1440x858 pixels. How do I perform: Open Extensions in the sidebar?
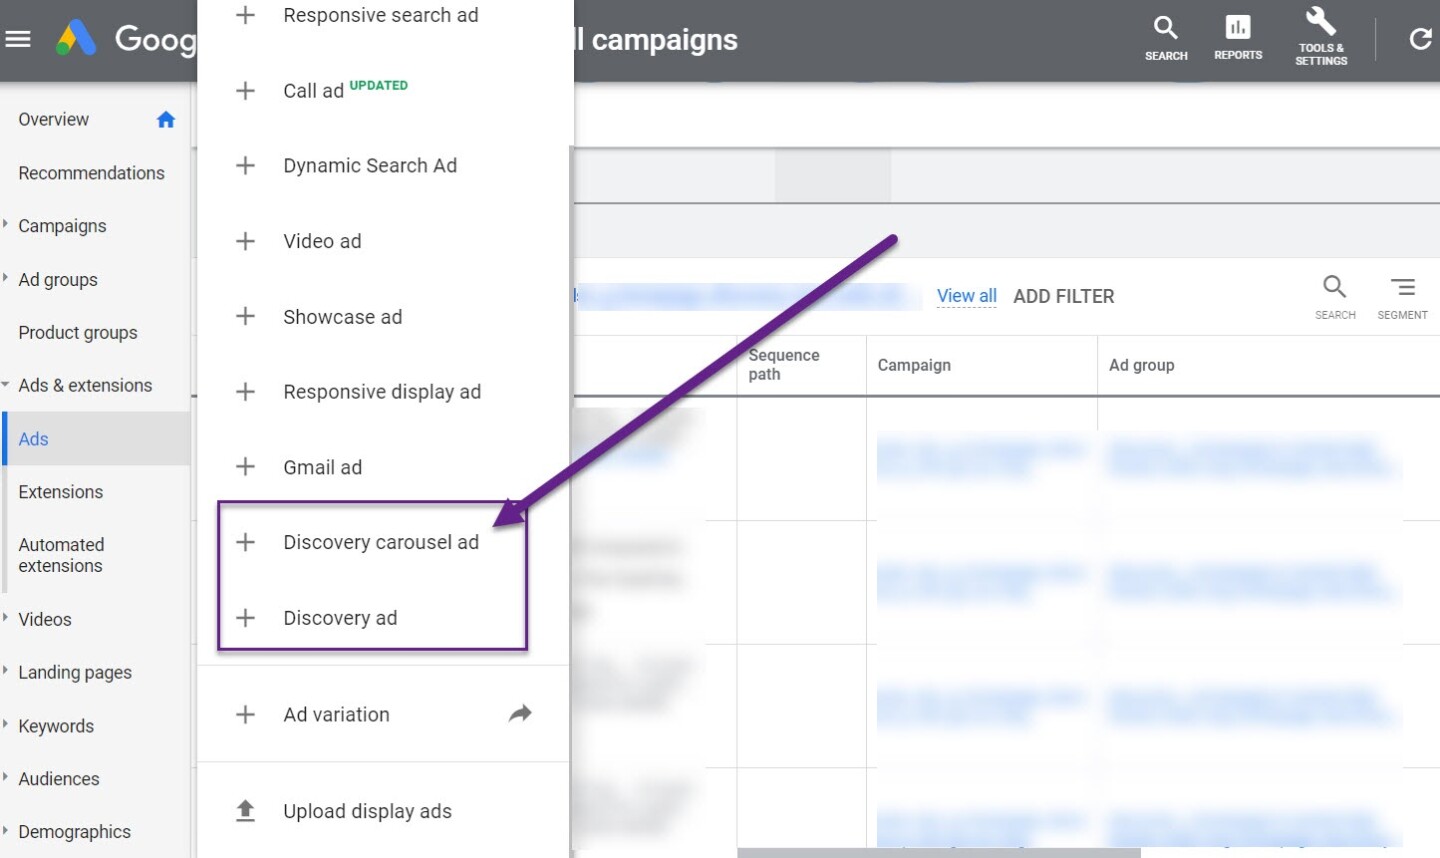(60, 492)
